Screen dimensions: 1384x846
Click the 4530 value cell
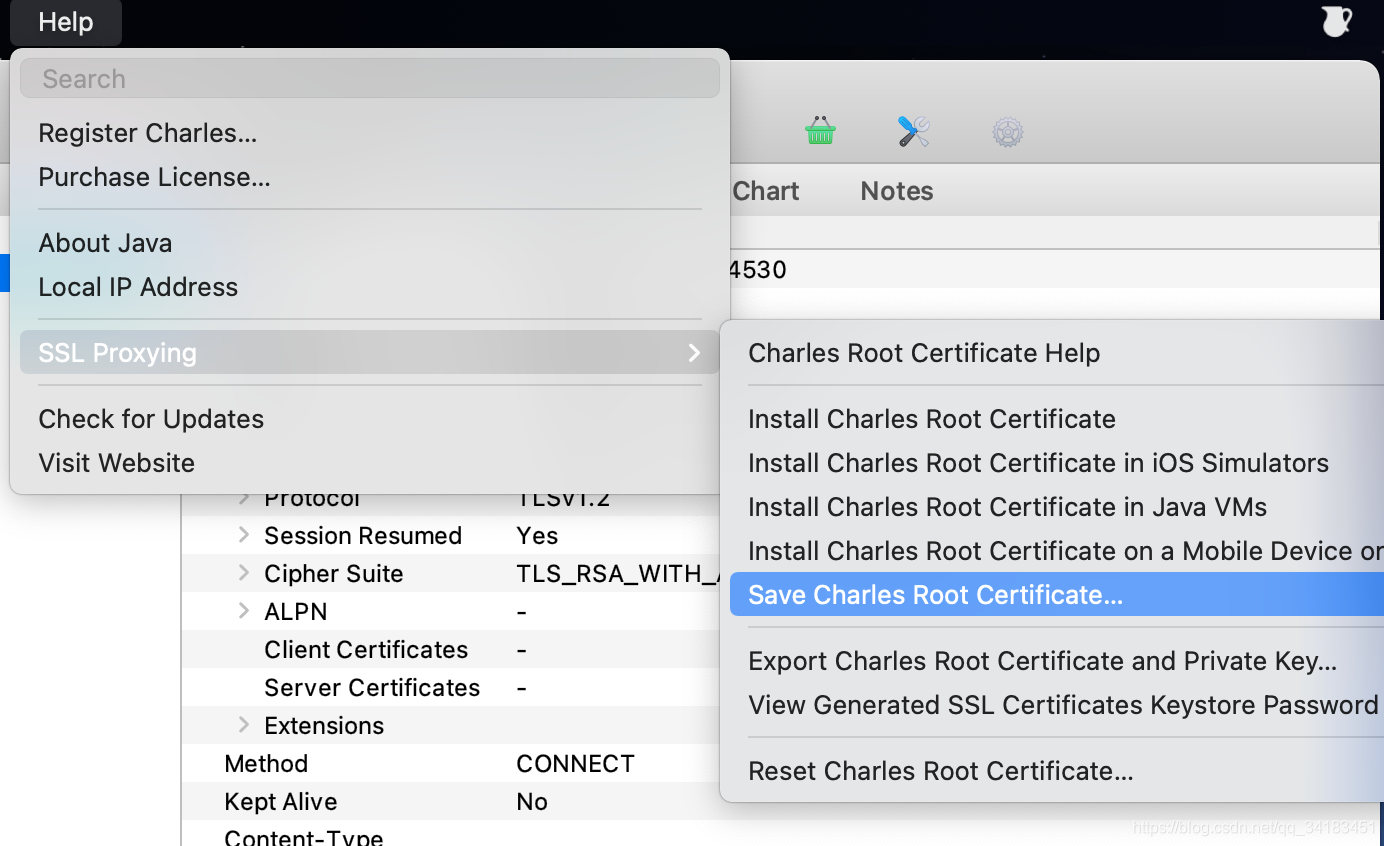(x=759, y=270)
